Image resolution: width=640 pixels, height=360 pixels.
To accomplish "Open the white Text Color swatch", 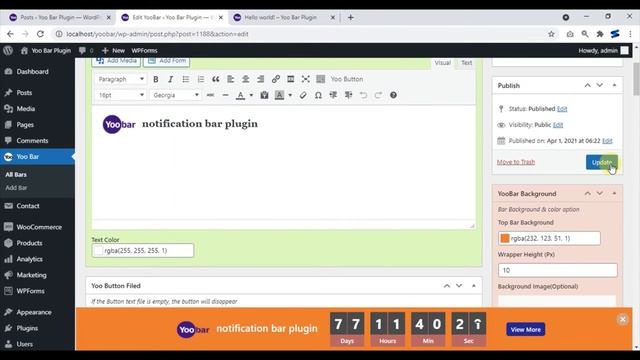I will 98,251.
